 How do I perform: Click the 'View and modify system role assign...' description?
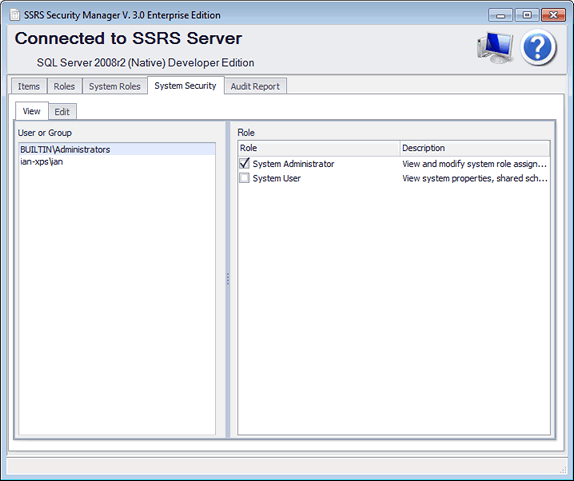coord(474,164)
